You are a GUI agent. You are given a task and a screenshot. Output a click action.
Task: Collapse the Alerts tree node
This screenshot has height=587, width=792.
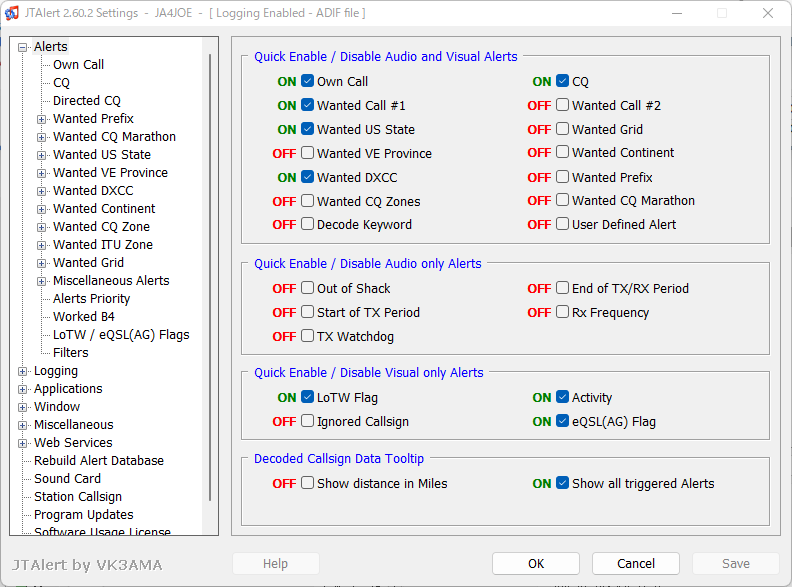tap(22, 47)
